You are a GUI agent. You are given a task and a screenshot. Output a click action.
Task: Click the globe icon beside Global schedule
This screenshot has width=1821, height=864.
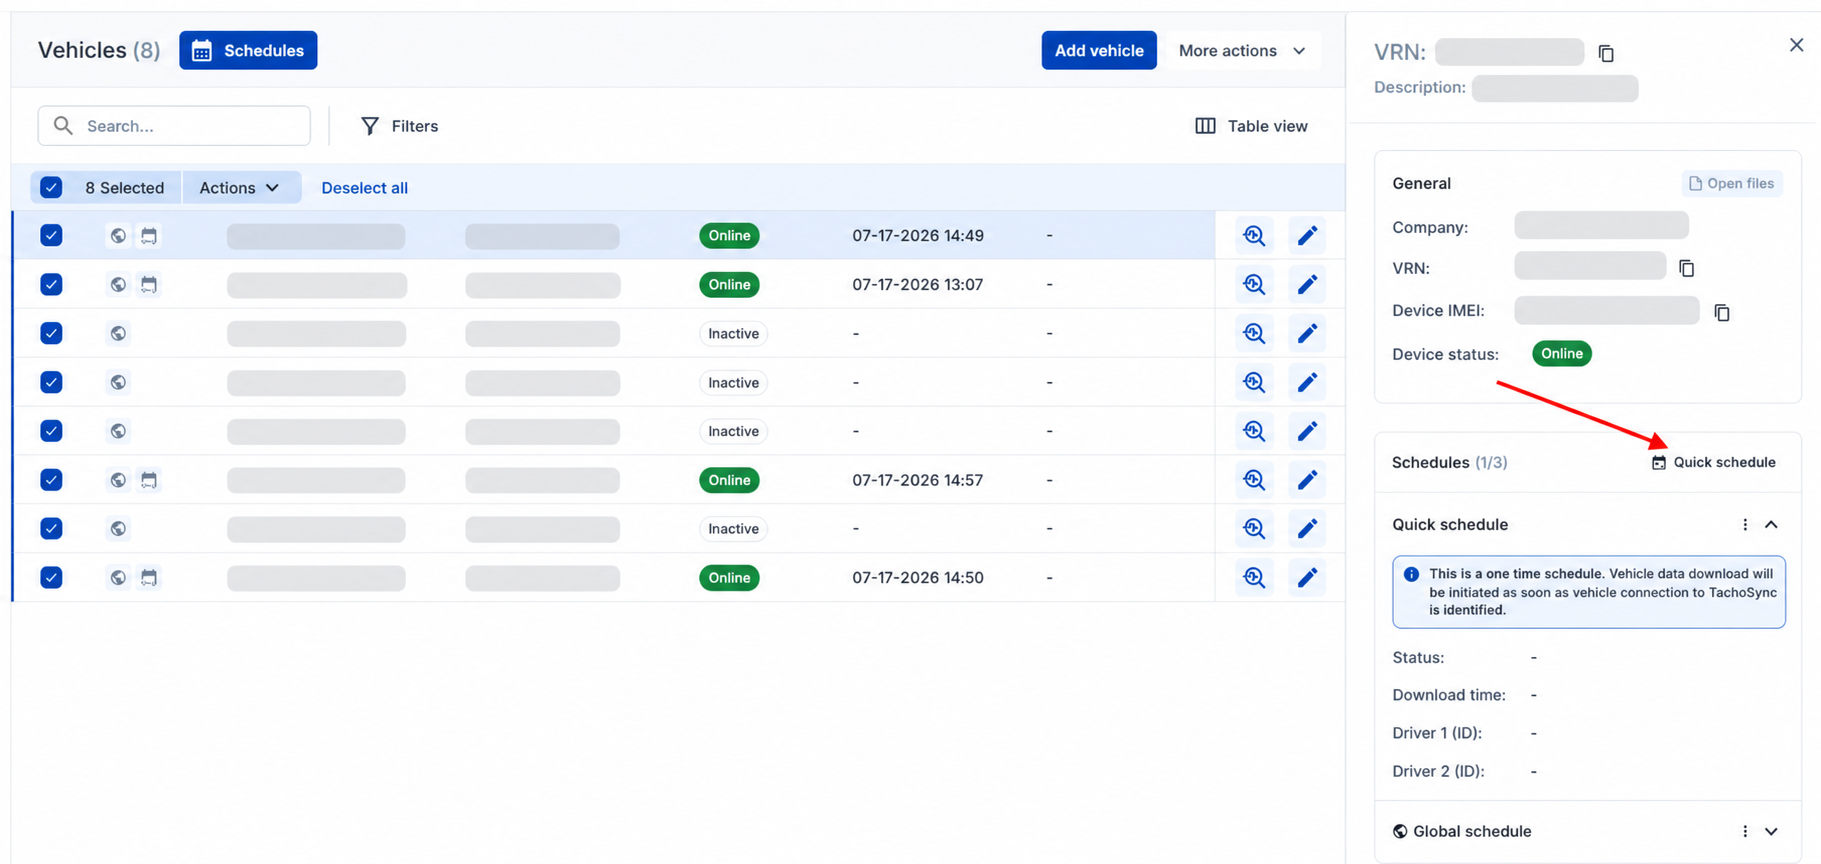[x=1400, y=832]
